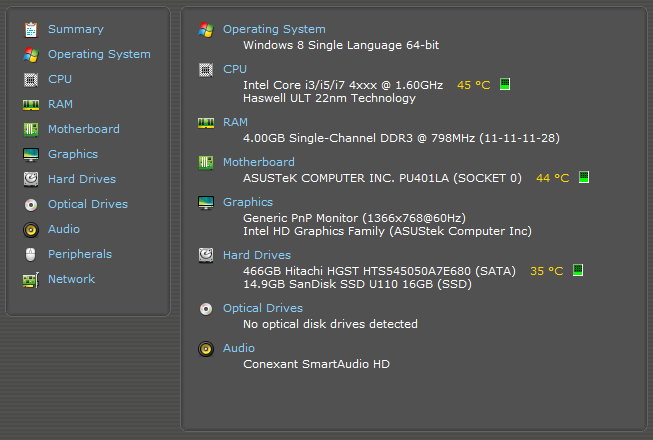Go to Motherboard section in sidebar
Viewport: 653px width, 440px height.
pyautogui.click(x=84, y=129)
